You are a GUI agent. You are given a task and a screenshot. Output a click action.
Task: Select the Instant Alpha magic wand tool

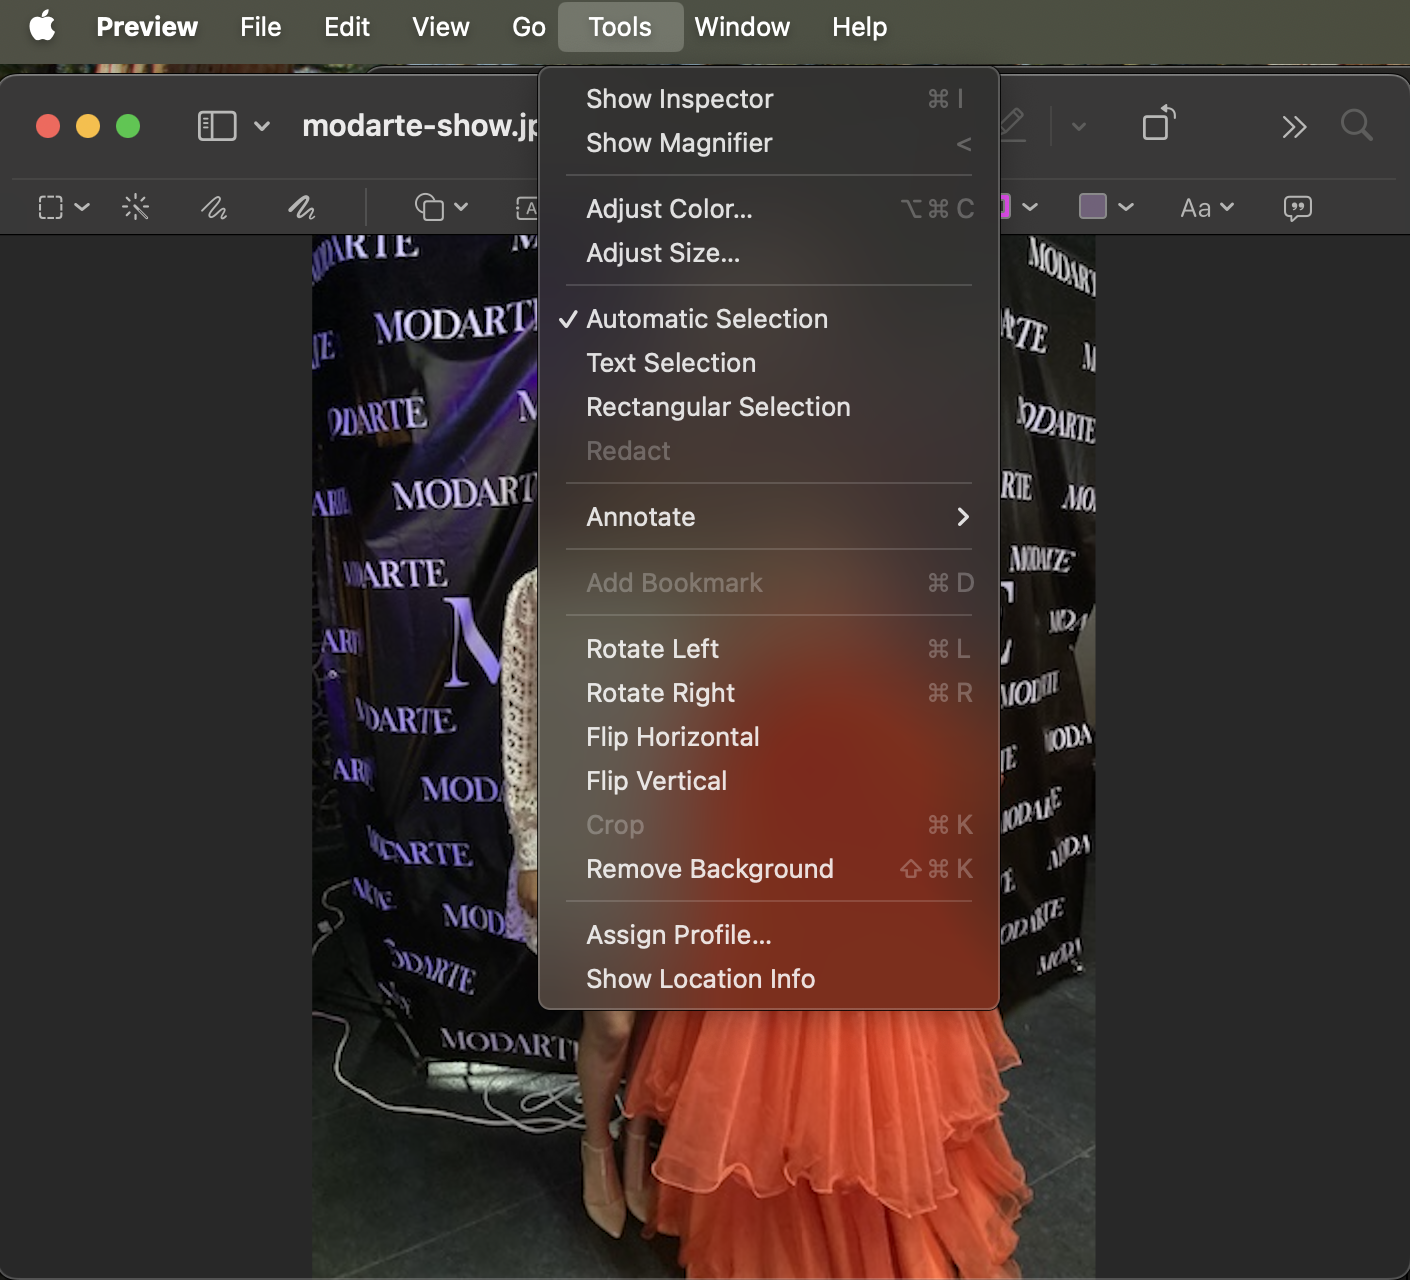pyautogui.click(x=135, y=207)
